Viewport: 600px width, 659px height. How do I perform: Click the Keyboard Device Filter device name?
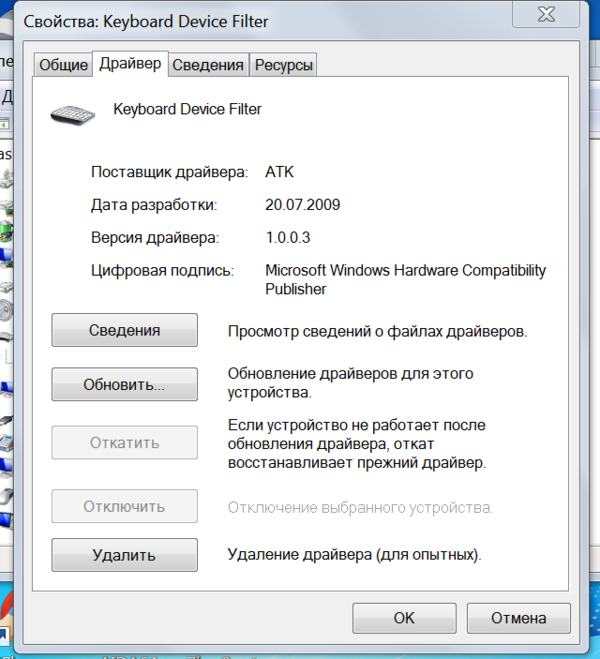coord(187,109)
